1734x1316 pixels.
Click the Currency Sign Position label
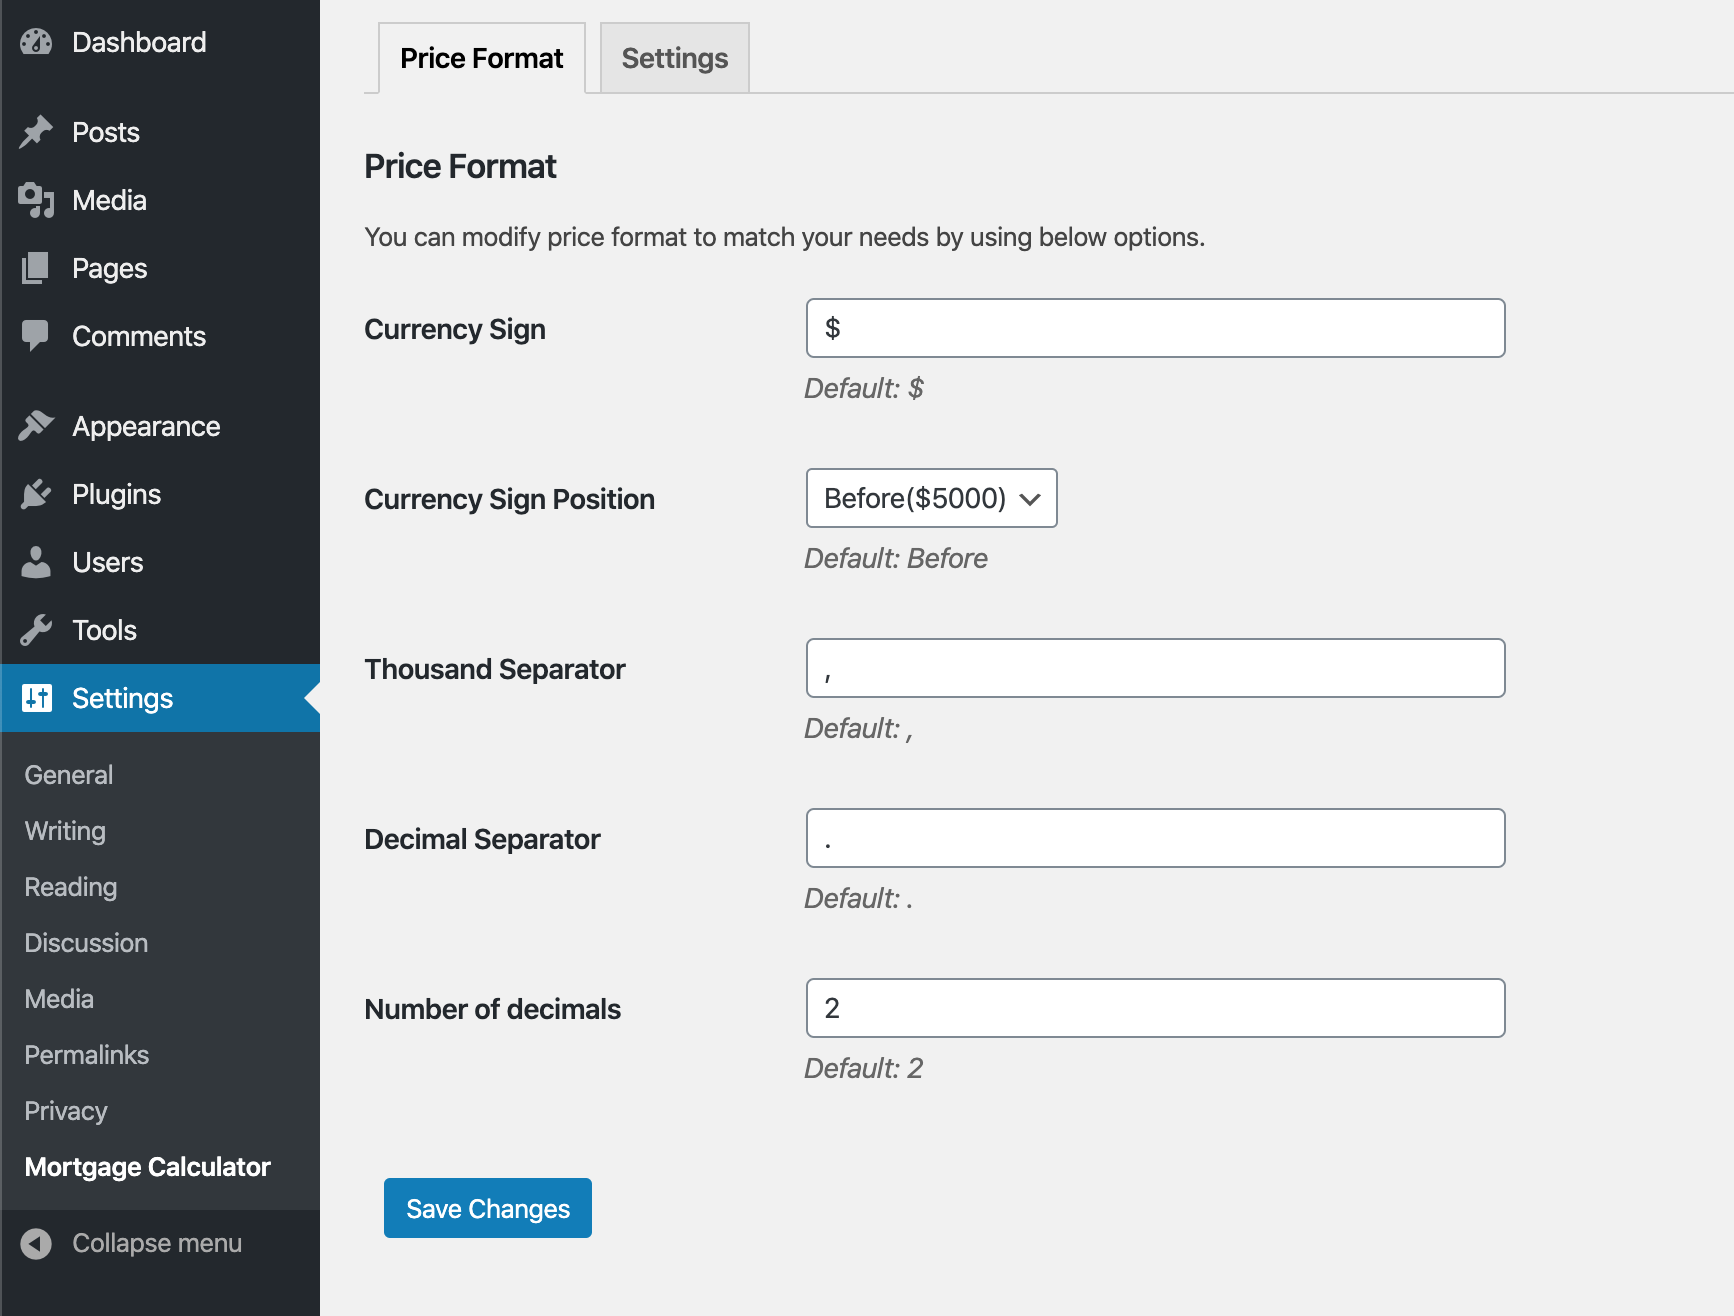coord(510,499)
